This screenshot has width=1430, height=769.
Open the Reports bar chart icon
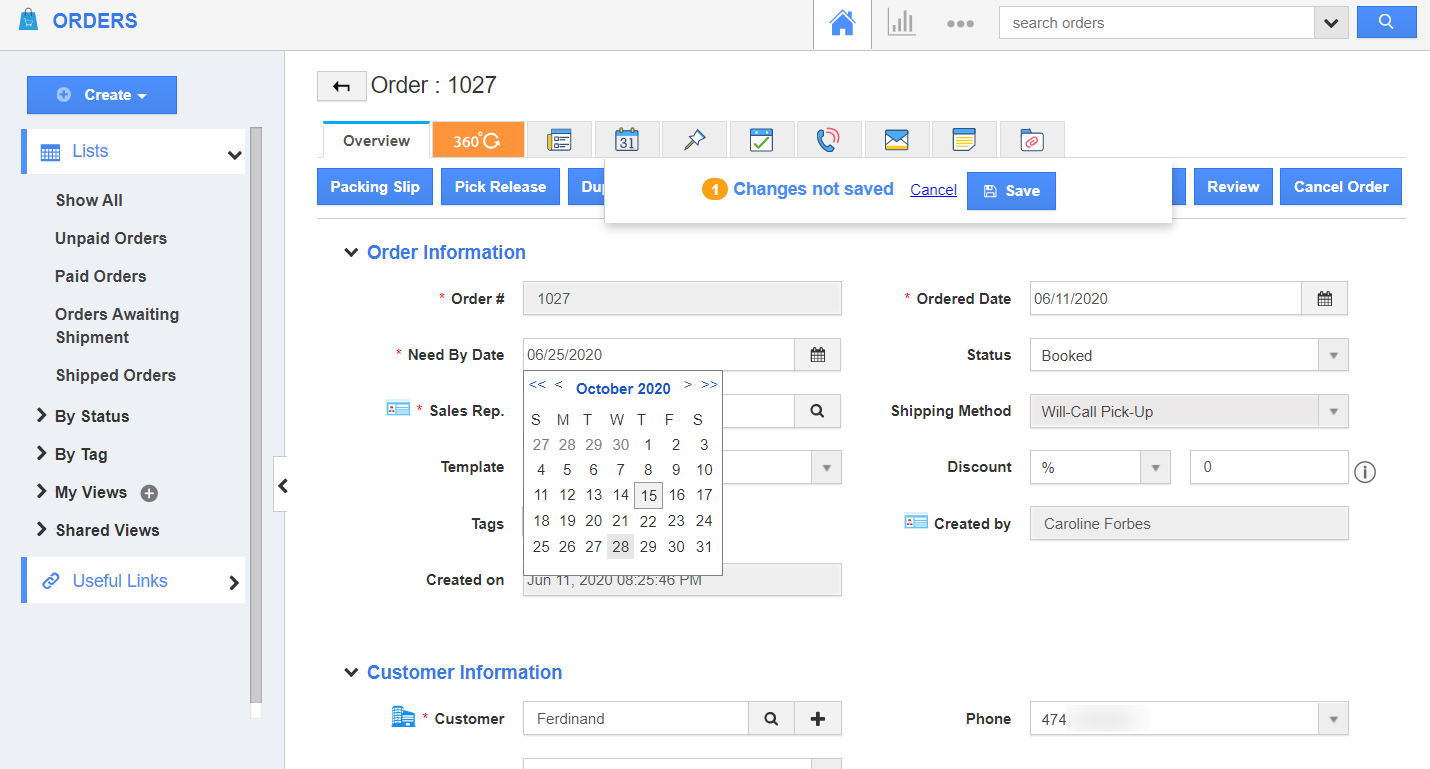pyautogui.click(x=902, y=24)
